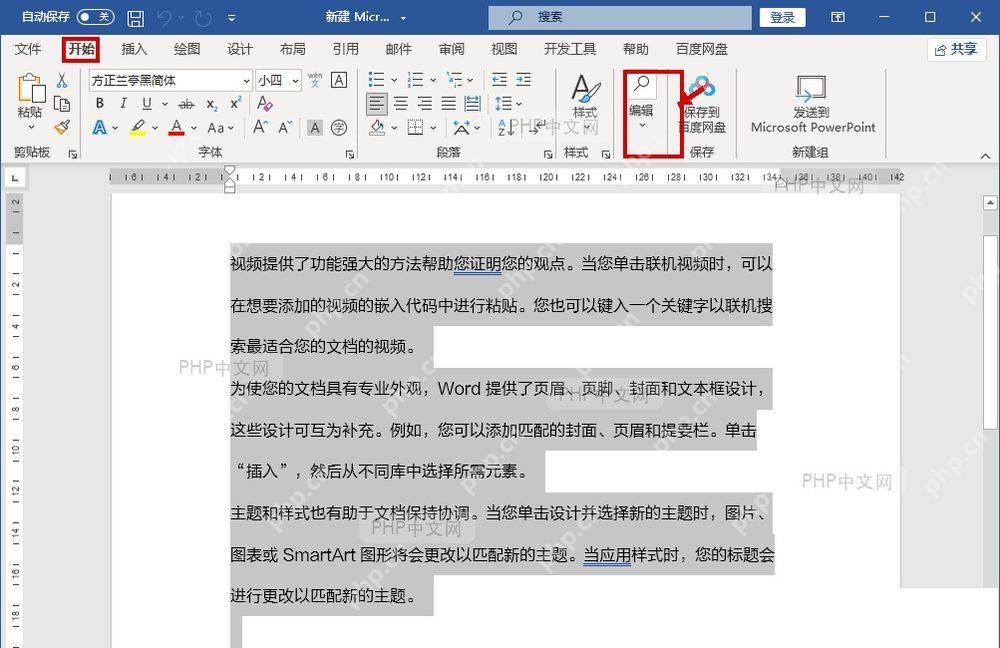Click the decrease font size icon
This screenshot has height=648, width=1000.
click(285, 127)
